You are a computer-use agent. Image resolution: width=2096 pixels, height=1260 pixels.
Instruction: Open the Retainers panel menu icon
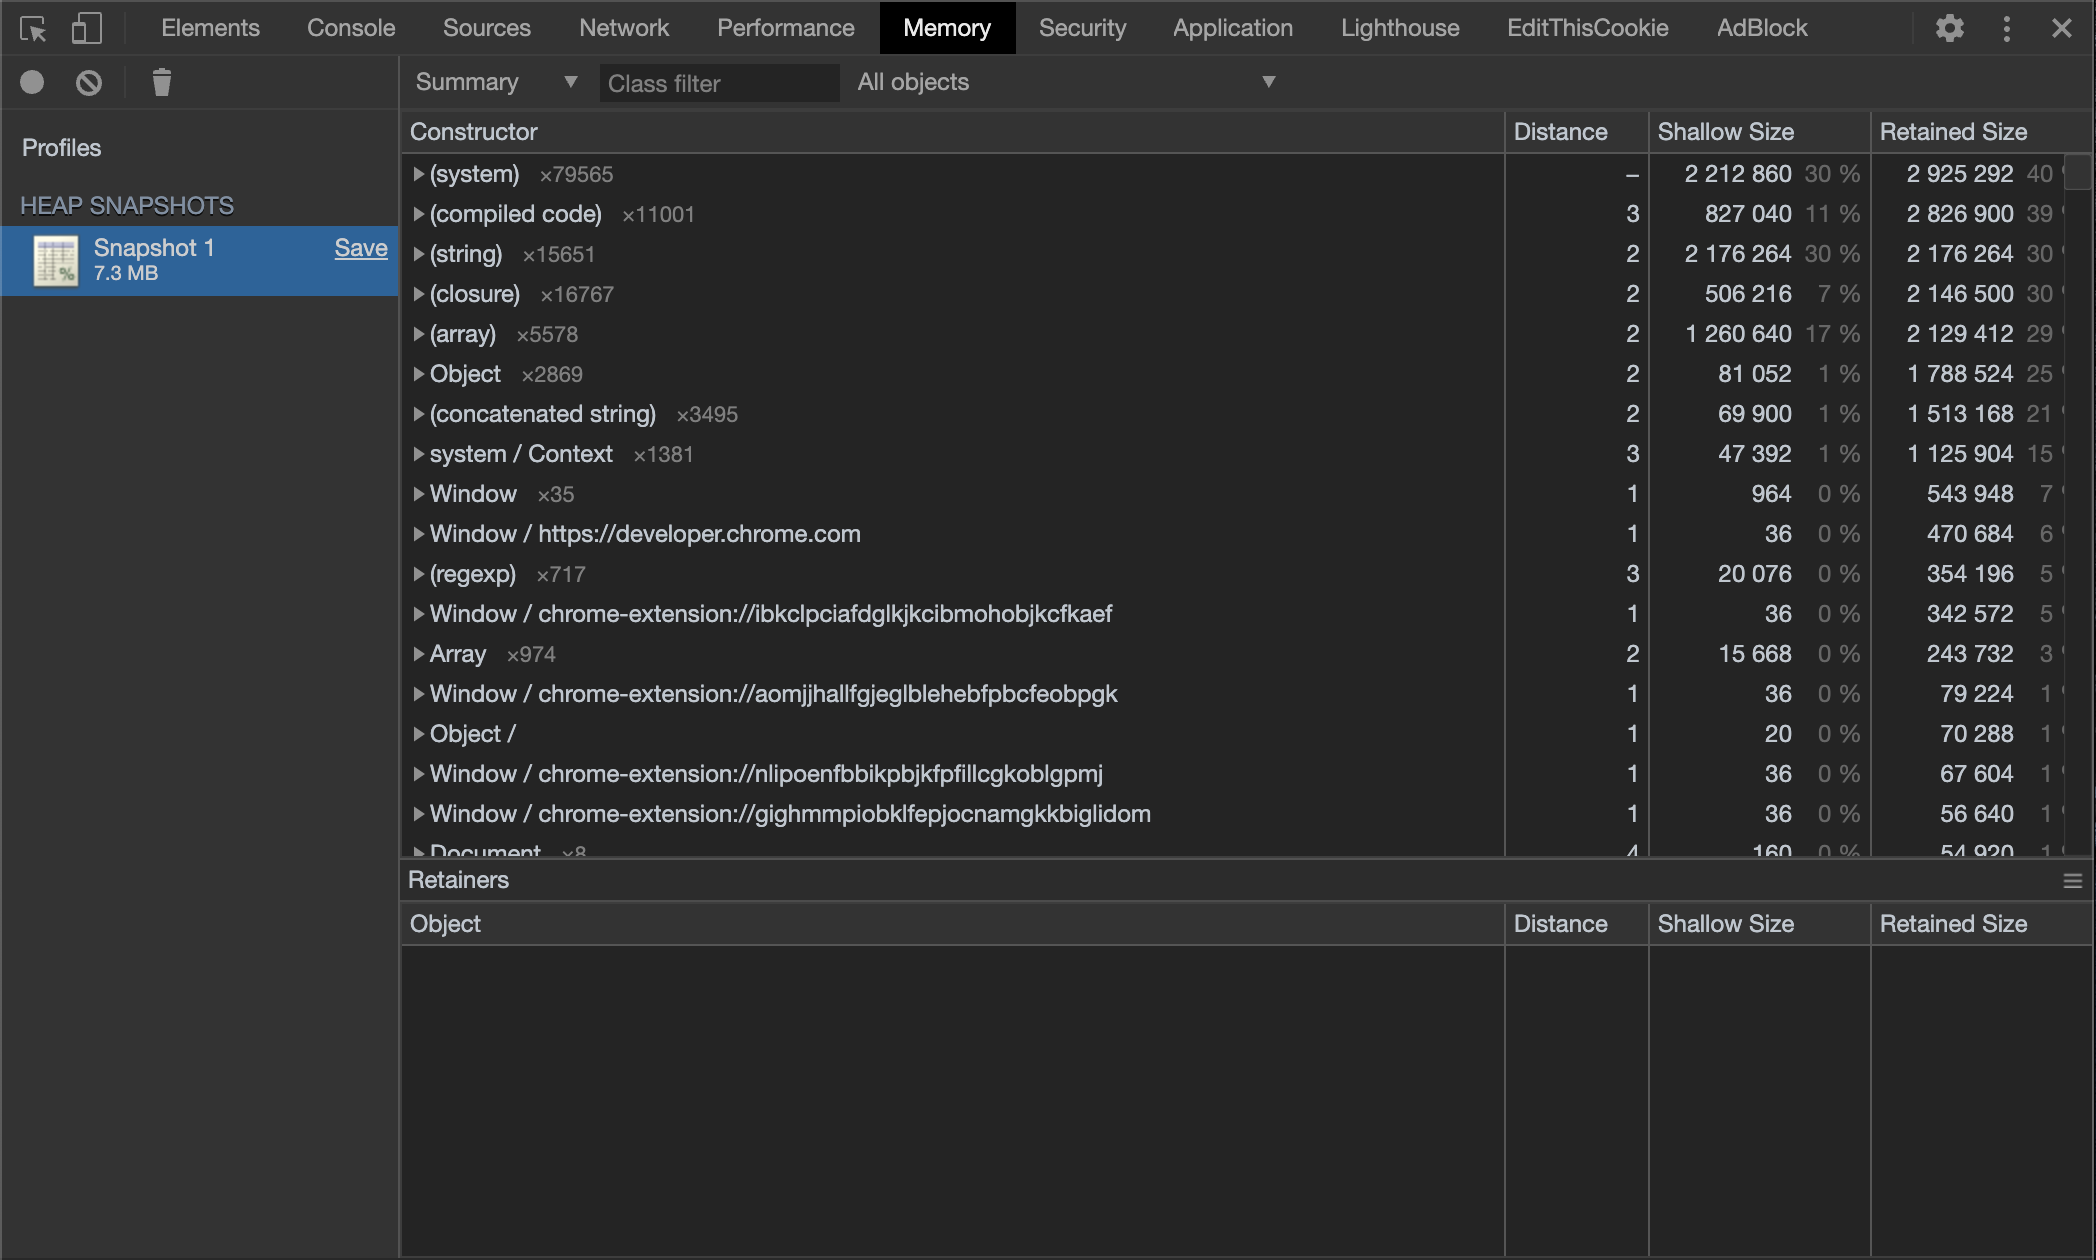2072,881
